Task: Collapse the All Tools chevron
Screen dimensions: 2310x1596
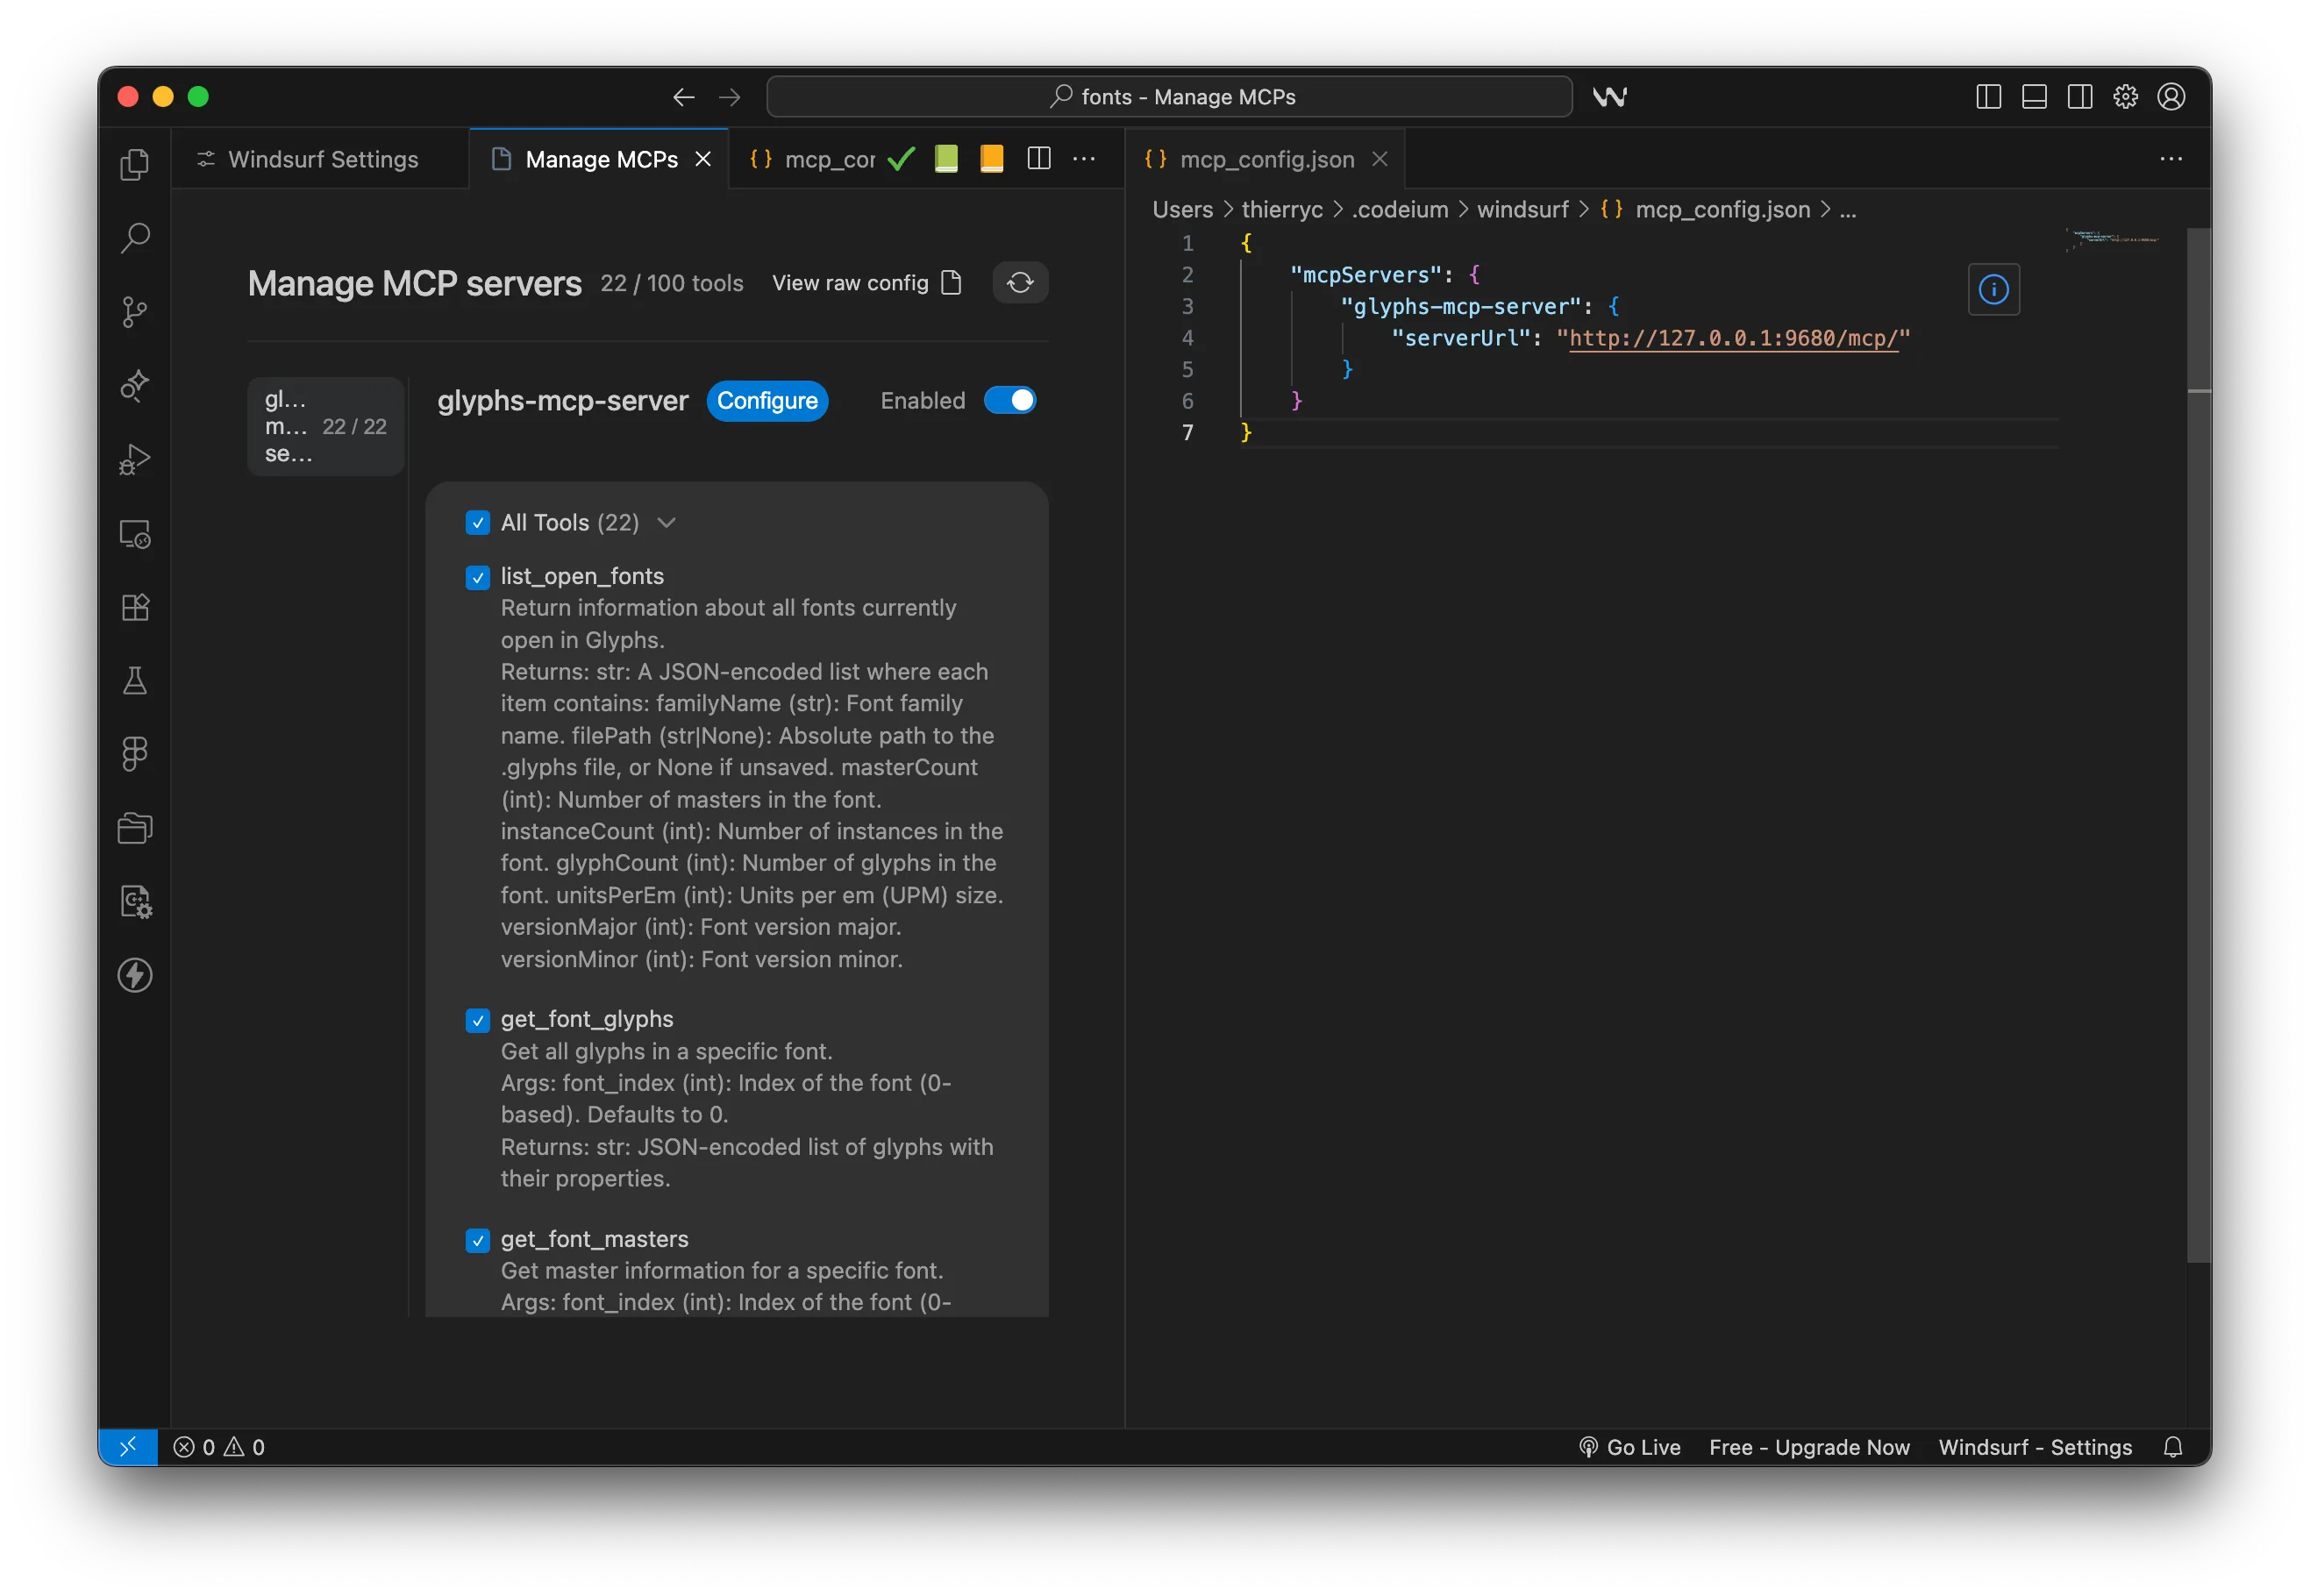Action: pyautogui.click(x=667, y=523)
